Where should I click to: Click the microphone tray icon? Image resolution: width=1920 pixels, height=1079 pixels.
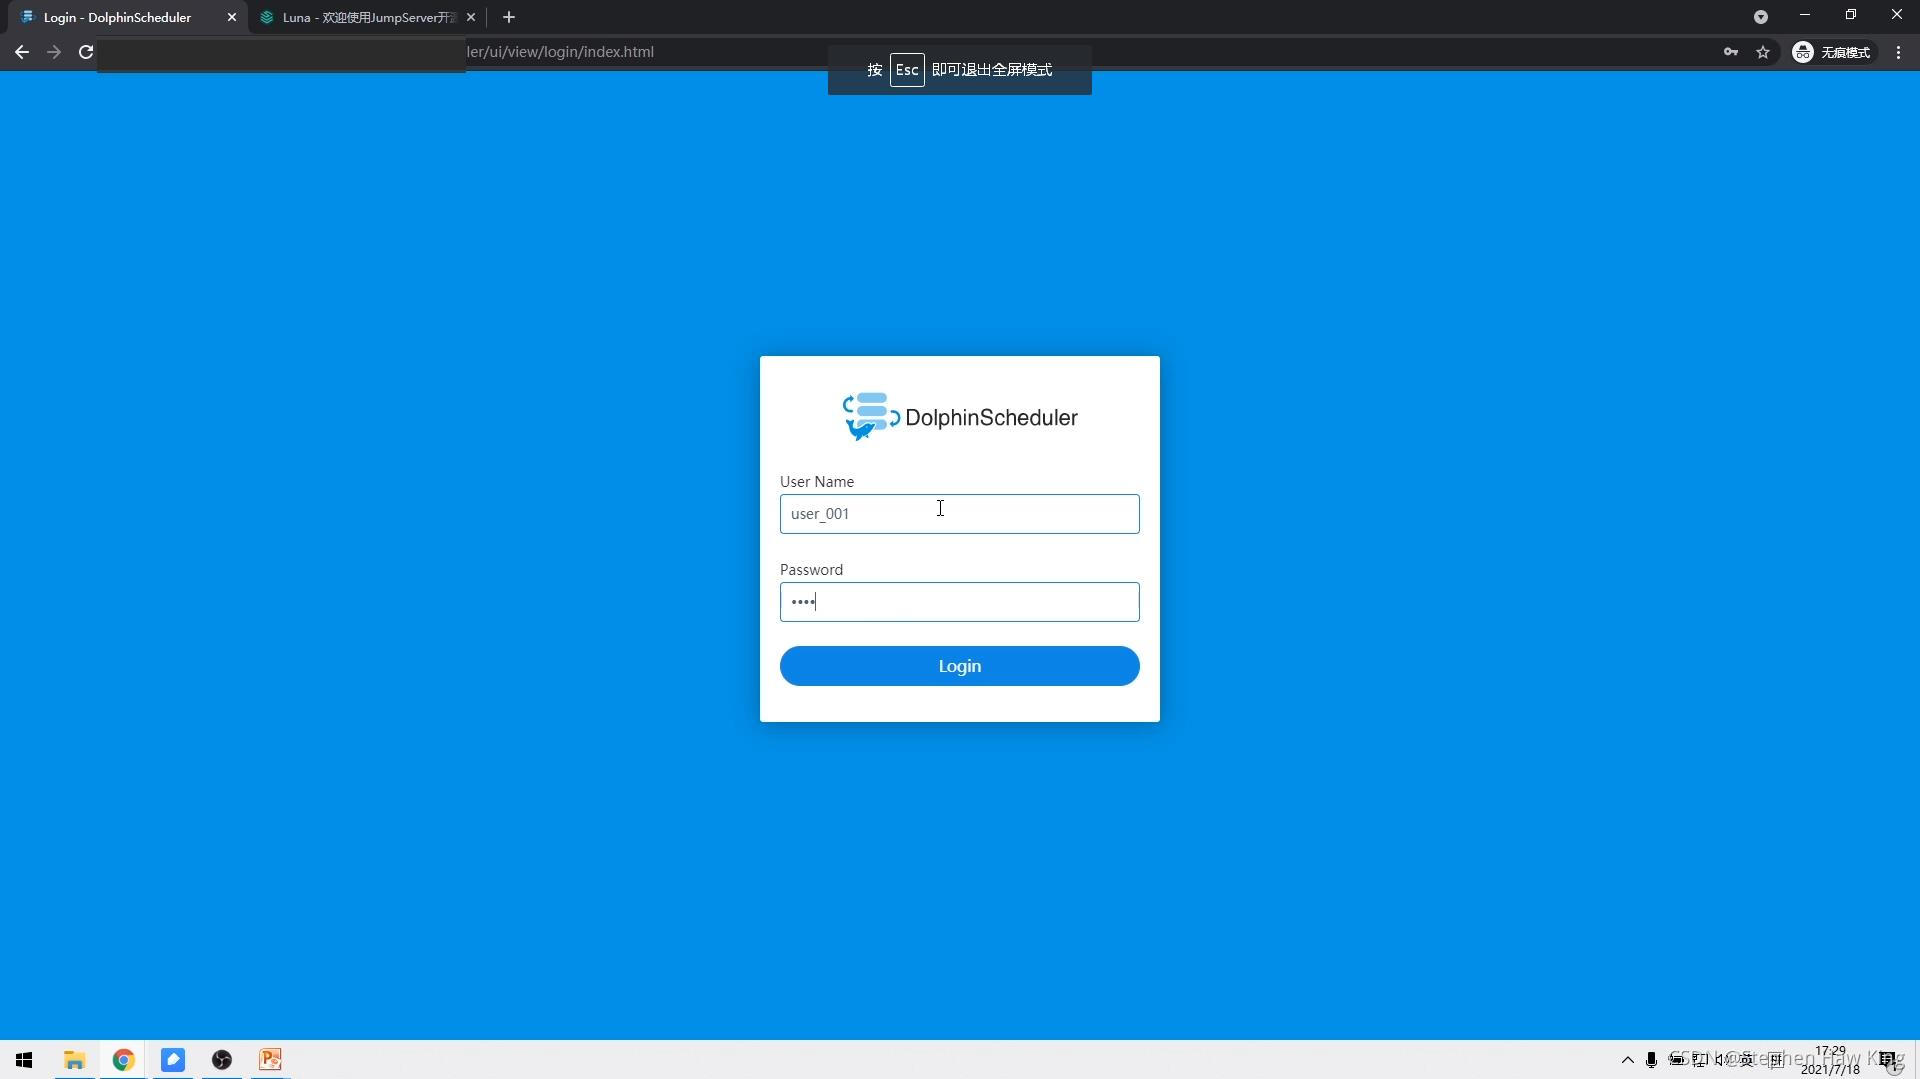[x=1651, y=1060]
